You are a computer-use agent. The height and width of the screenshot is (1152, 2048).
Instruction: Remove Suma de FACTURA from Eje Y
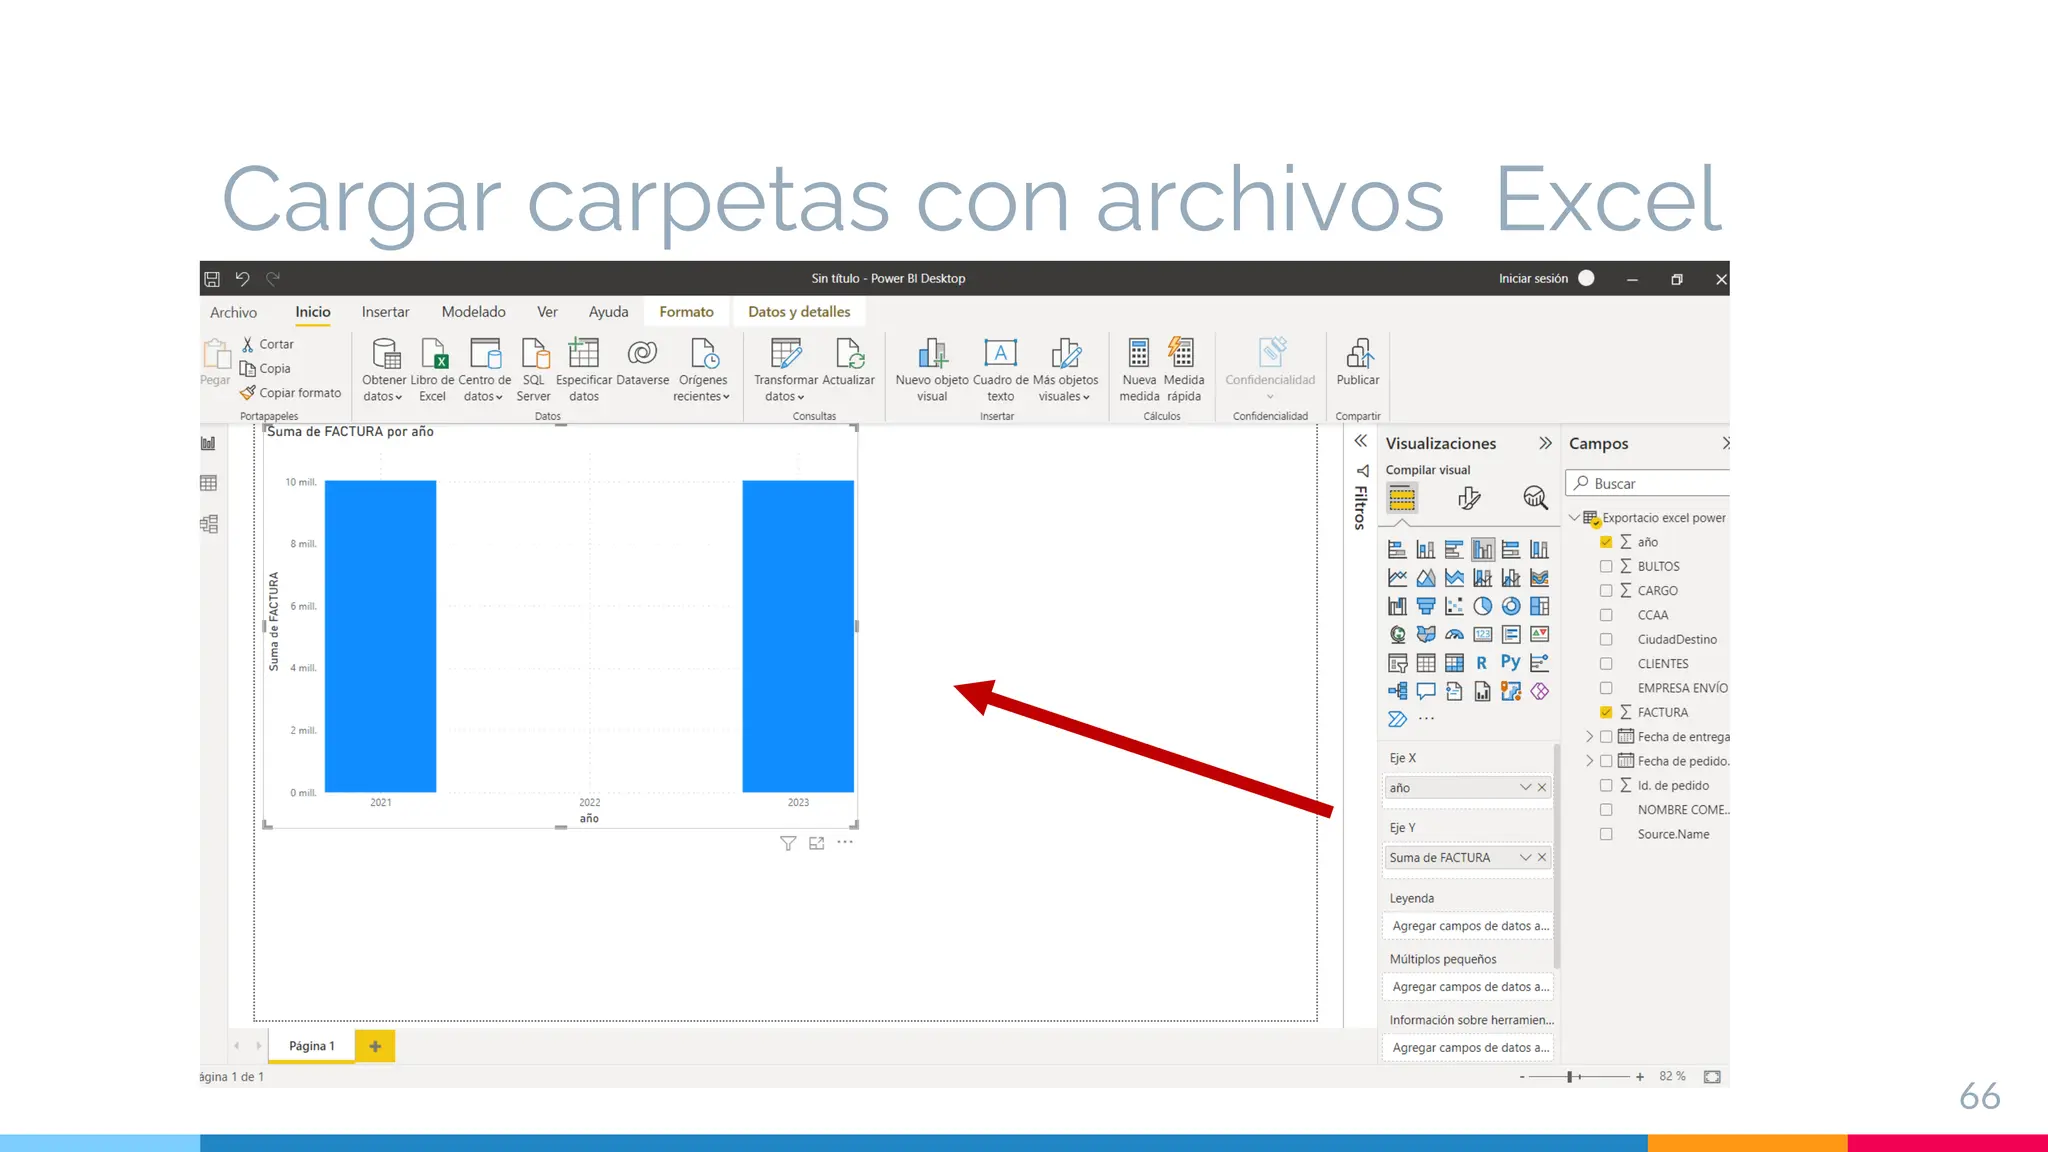point(1542,858)
